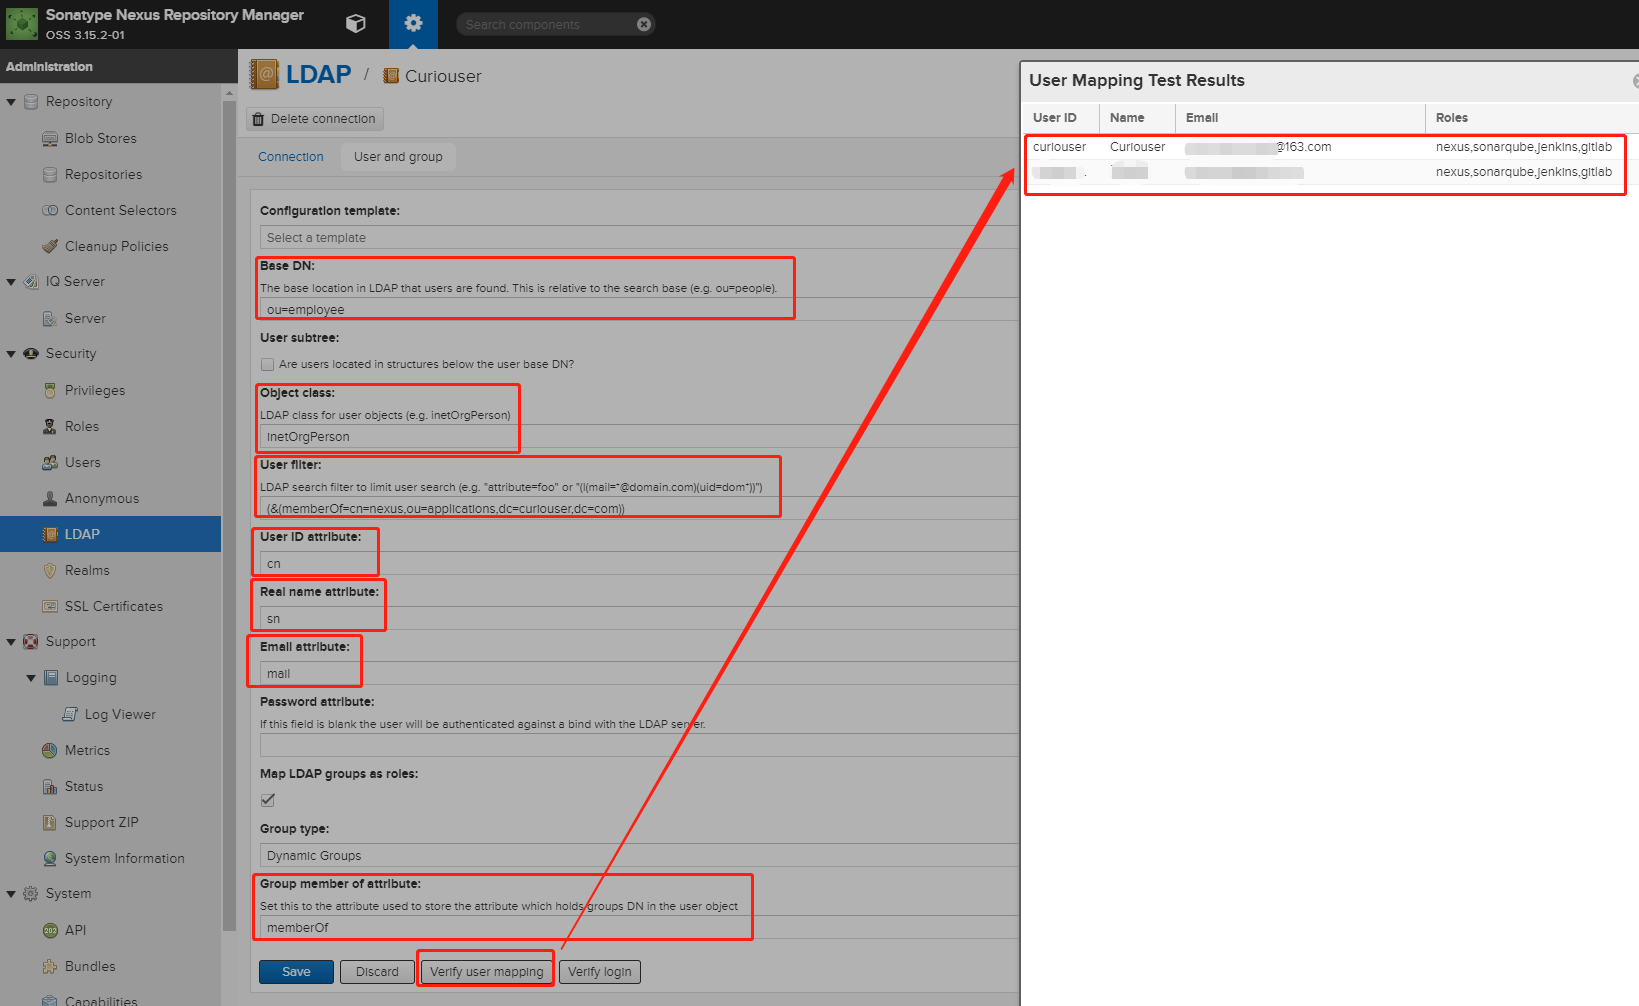Toggle the User subtree checkbox

268,365
